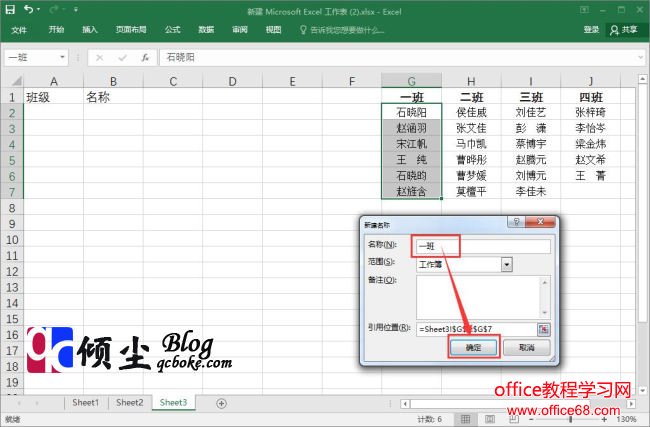Image resolution: width=650 pixels, height=427 pixels.
Task: Click the 名称 name field in dialog
Action: point(483,246)
